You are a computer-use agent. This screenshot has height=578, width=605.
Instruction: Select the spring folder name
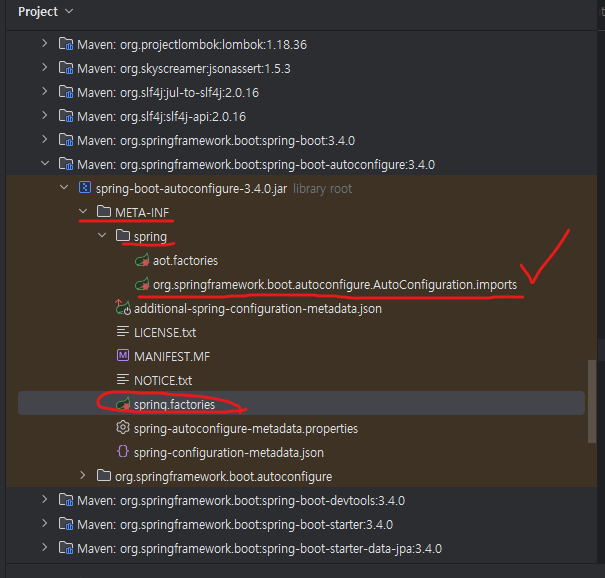(x=150, y=237)
